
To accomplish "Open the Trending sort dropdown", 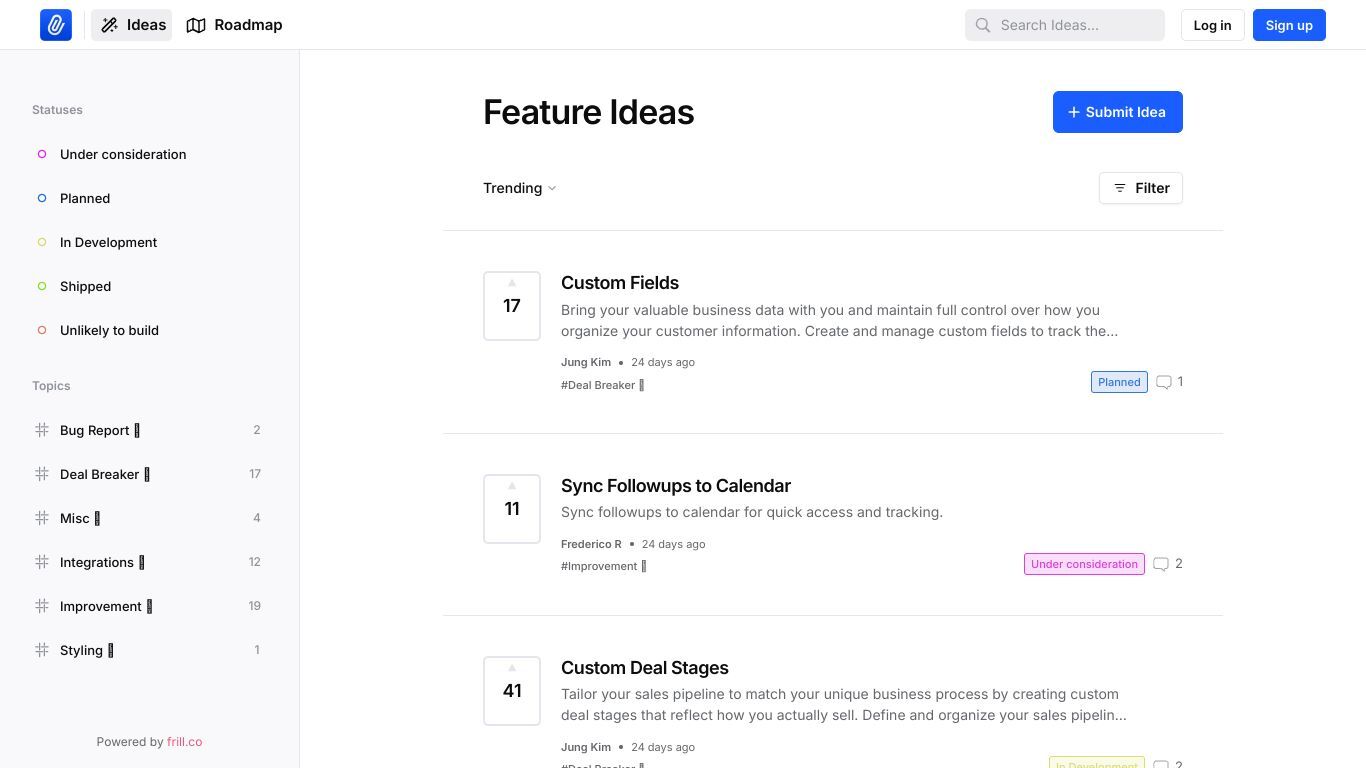I will pyautogui.click(x=520, y=188).
